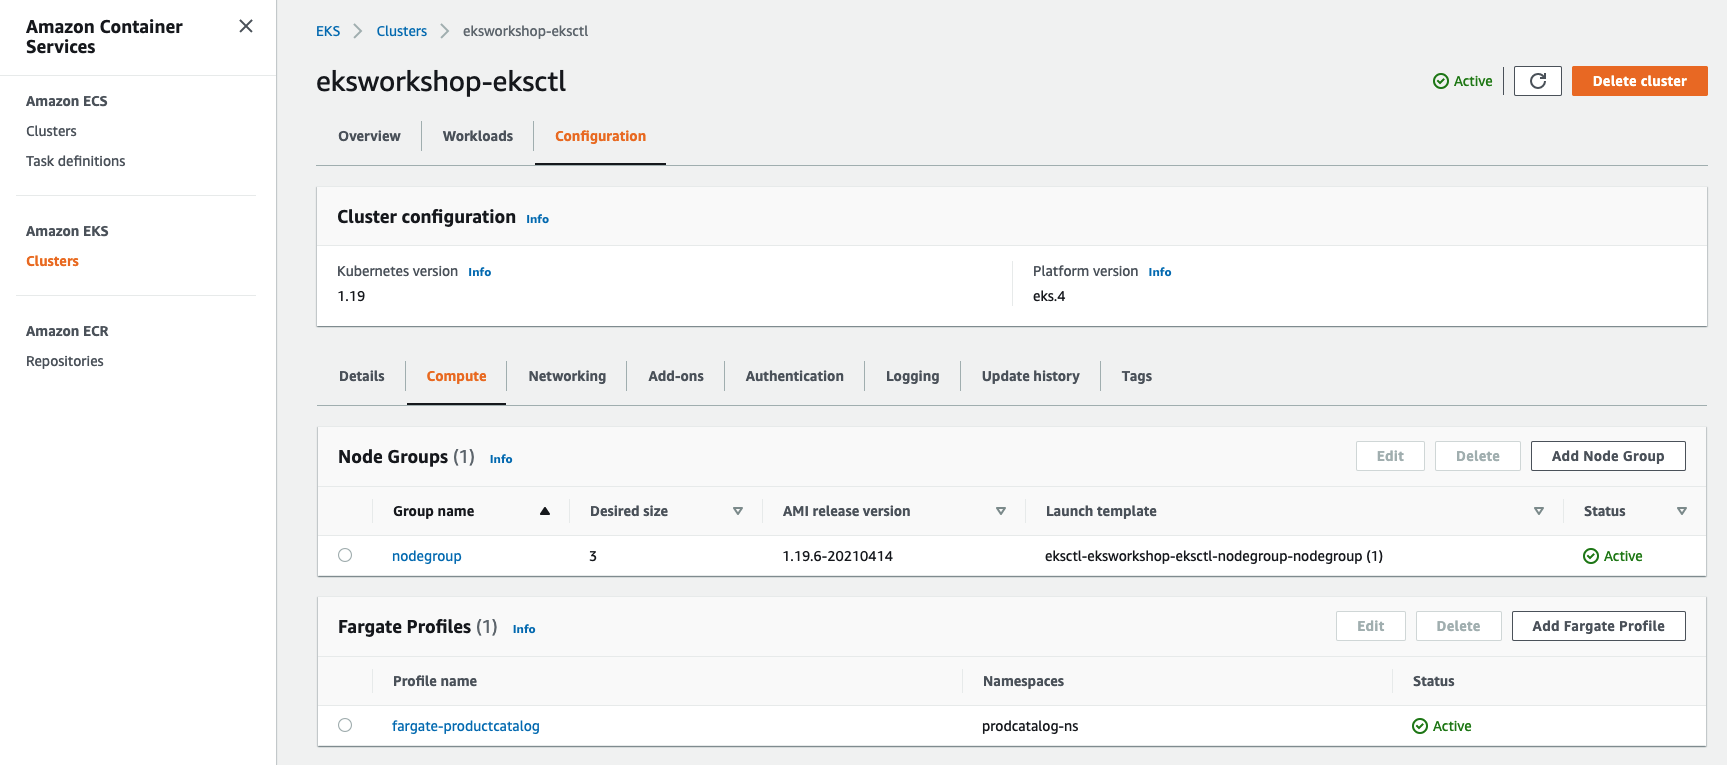Open Clusters under Amazon EKS
Screen dimensions: 1727x765
tap(52, 261)
